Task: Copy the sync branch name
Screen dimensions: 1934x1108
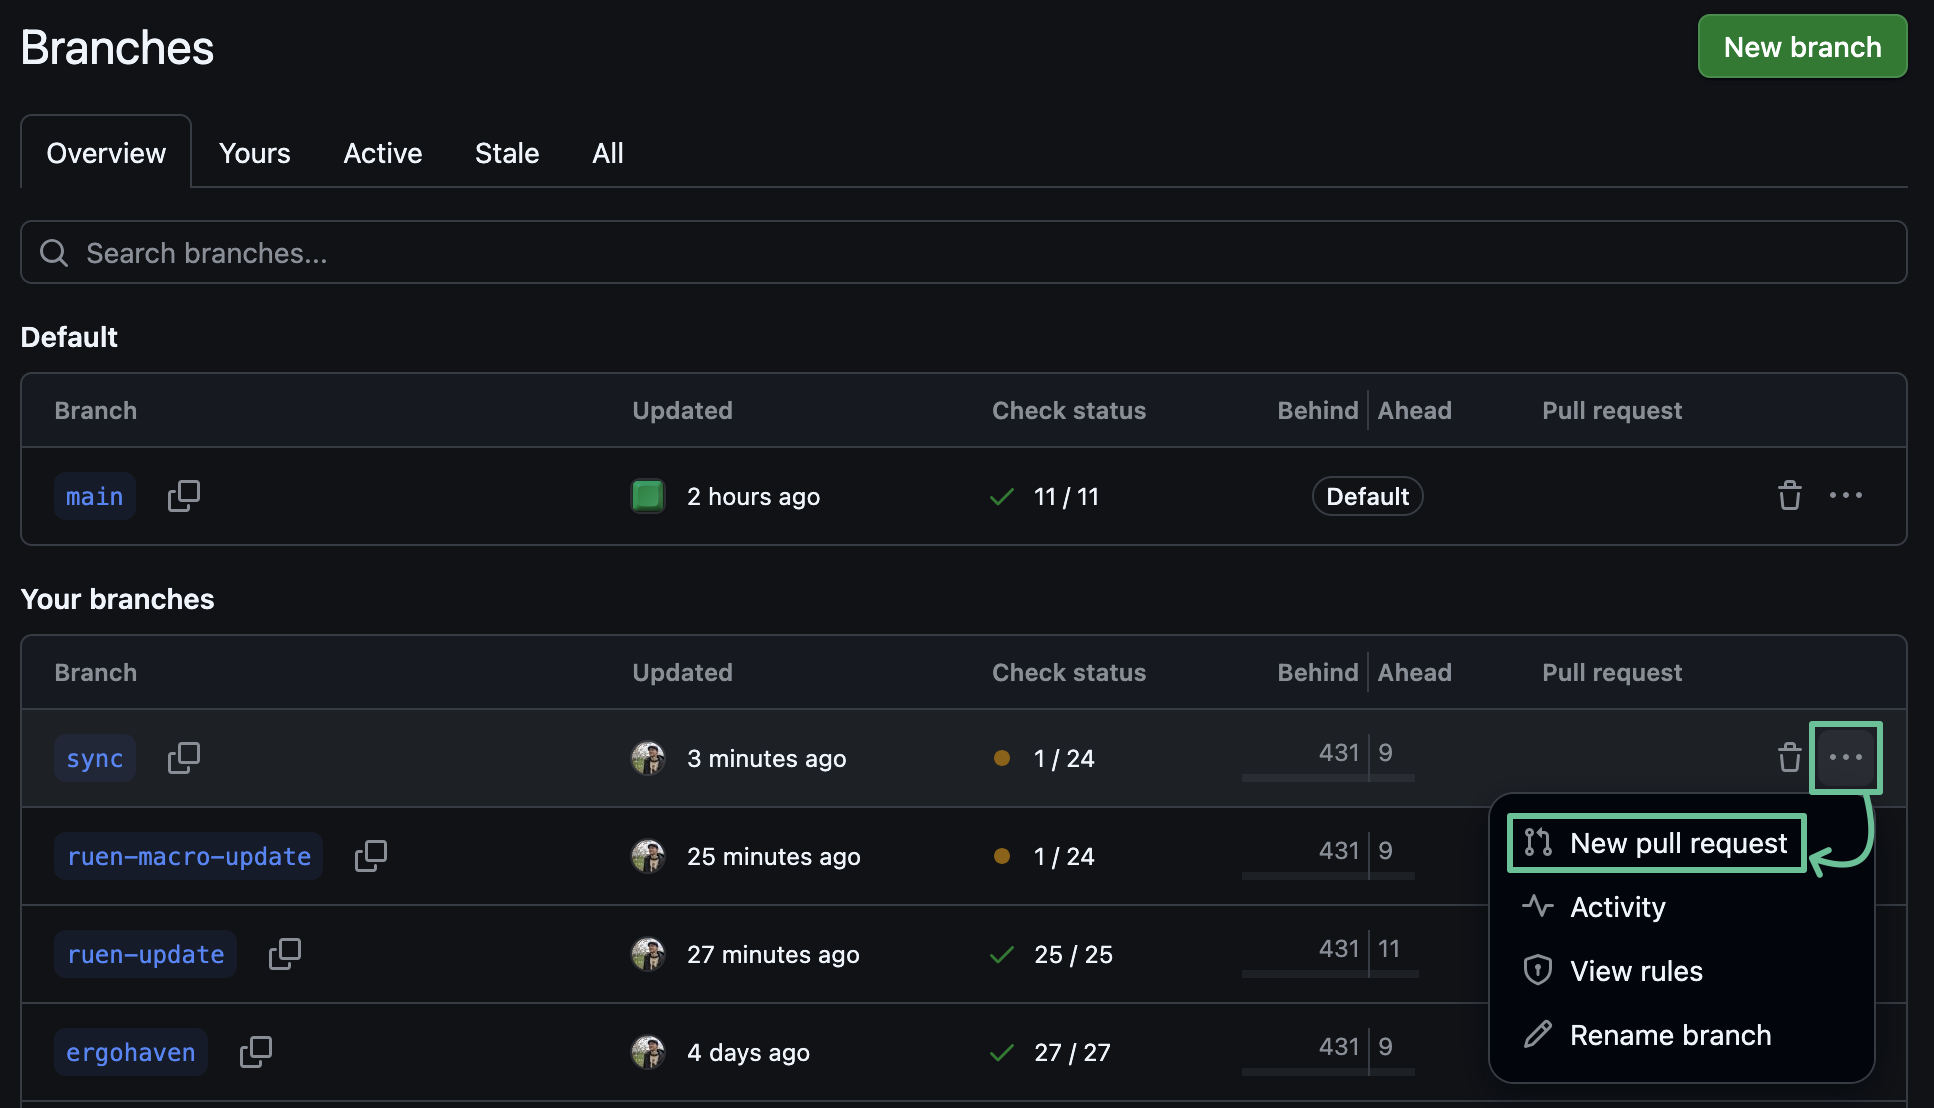Action: (x=183, y=758)
